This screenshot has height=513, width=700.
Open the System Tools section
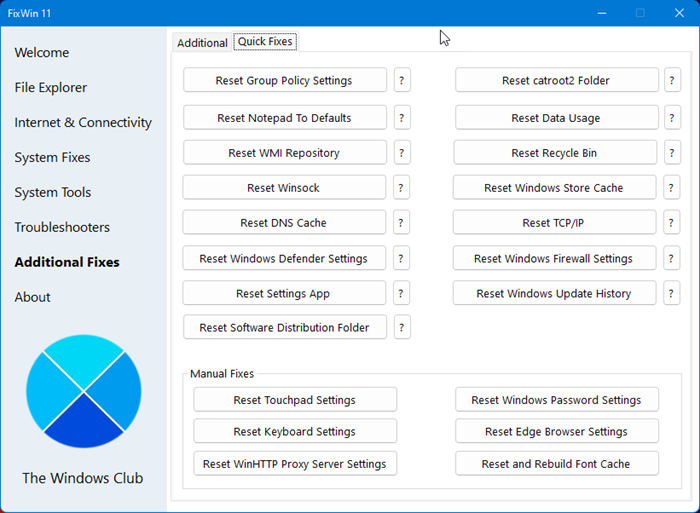[x=53, y=192]
